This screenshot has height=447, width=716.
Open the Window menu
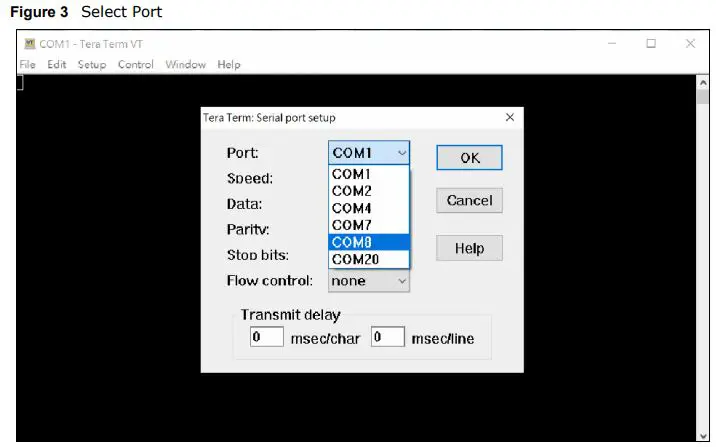[x=185, y=64]
